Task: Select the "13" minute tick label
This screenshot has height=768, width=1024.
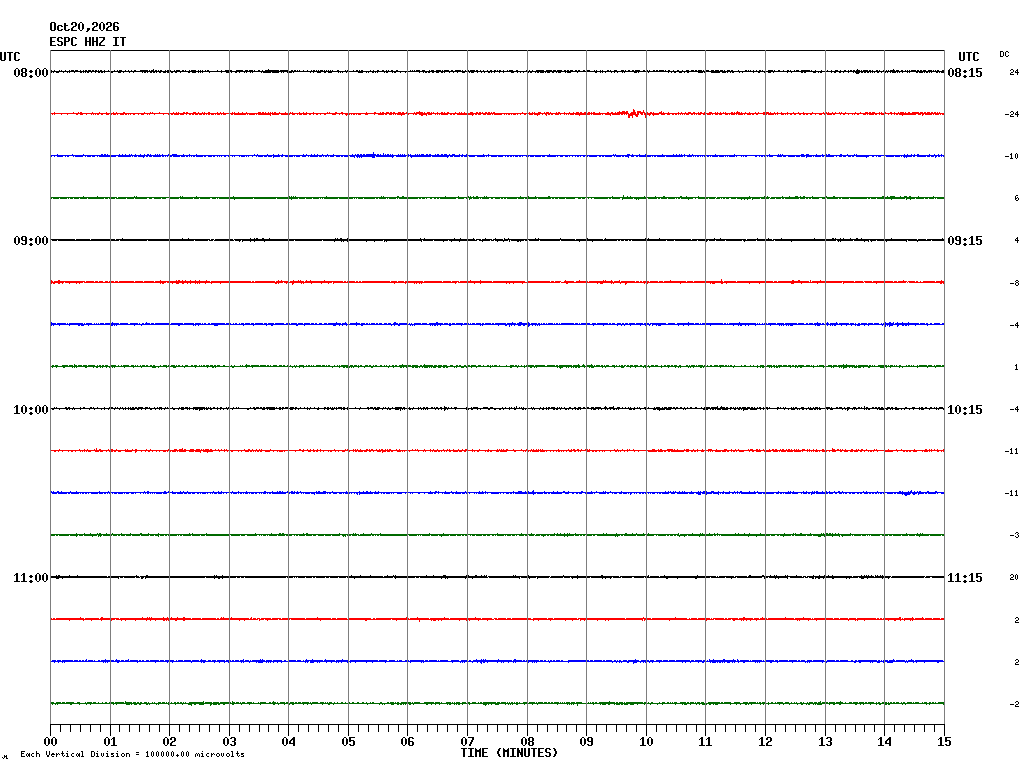Action: click(825, 742)
